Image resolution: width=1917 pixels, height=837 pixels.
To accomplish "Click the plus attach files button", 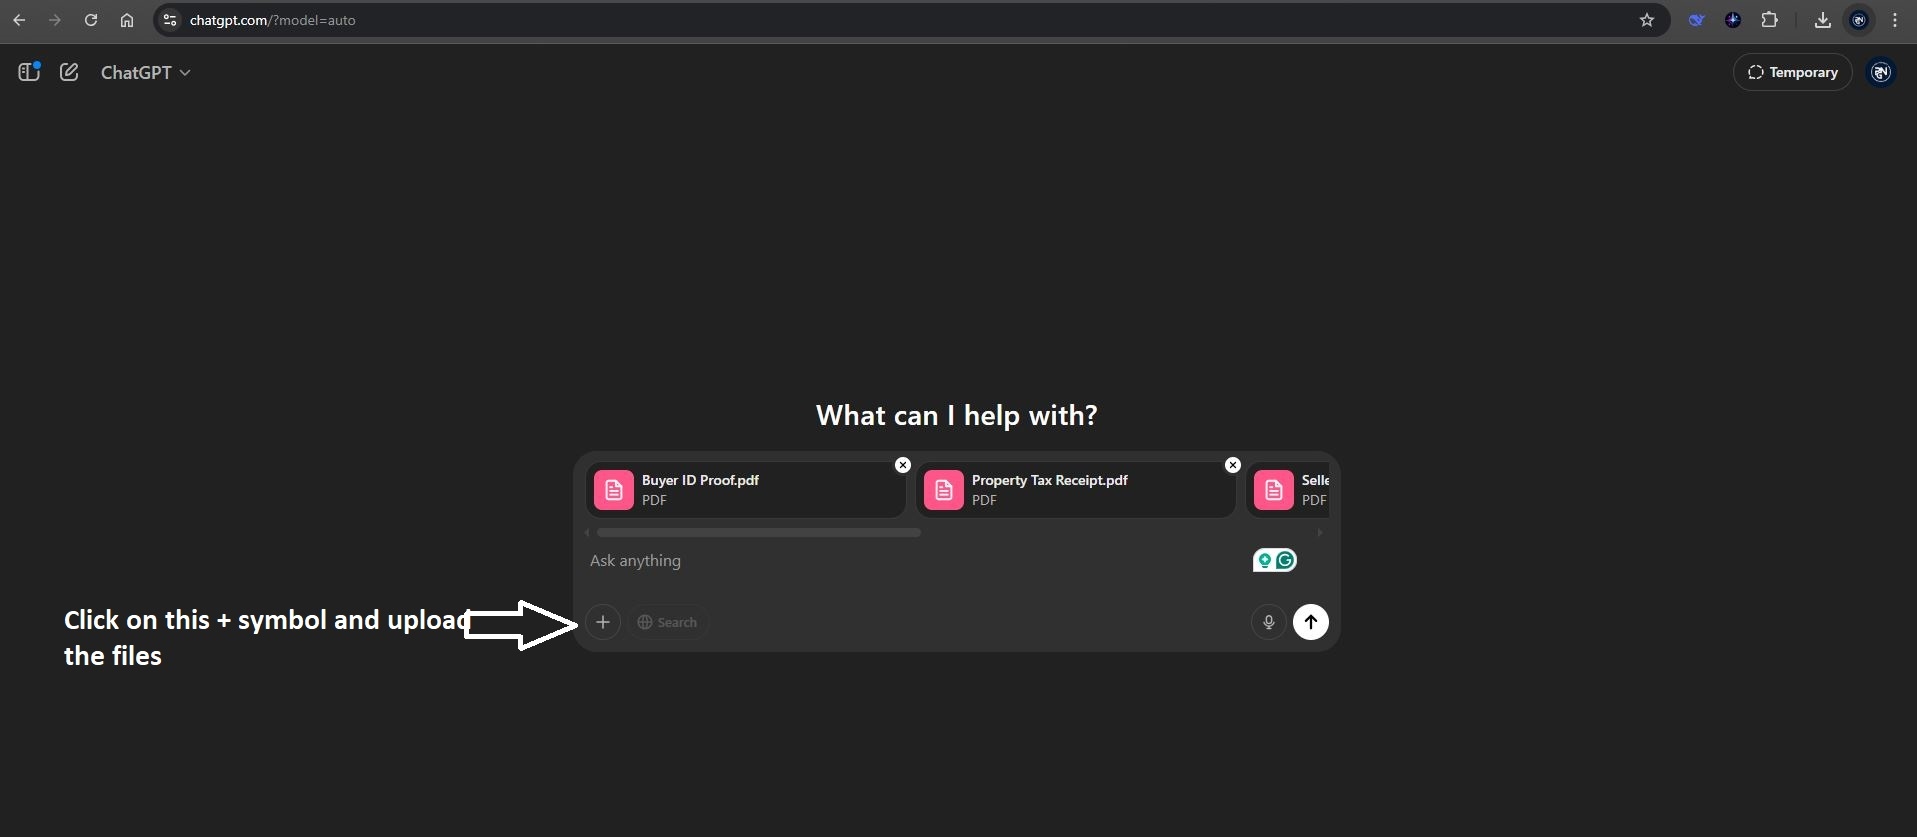I will click(603, 622).
